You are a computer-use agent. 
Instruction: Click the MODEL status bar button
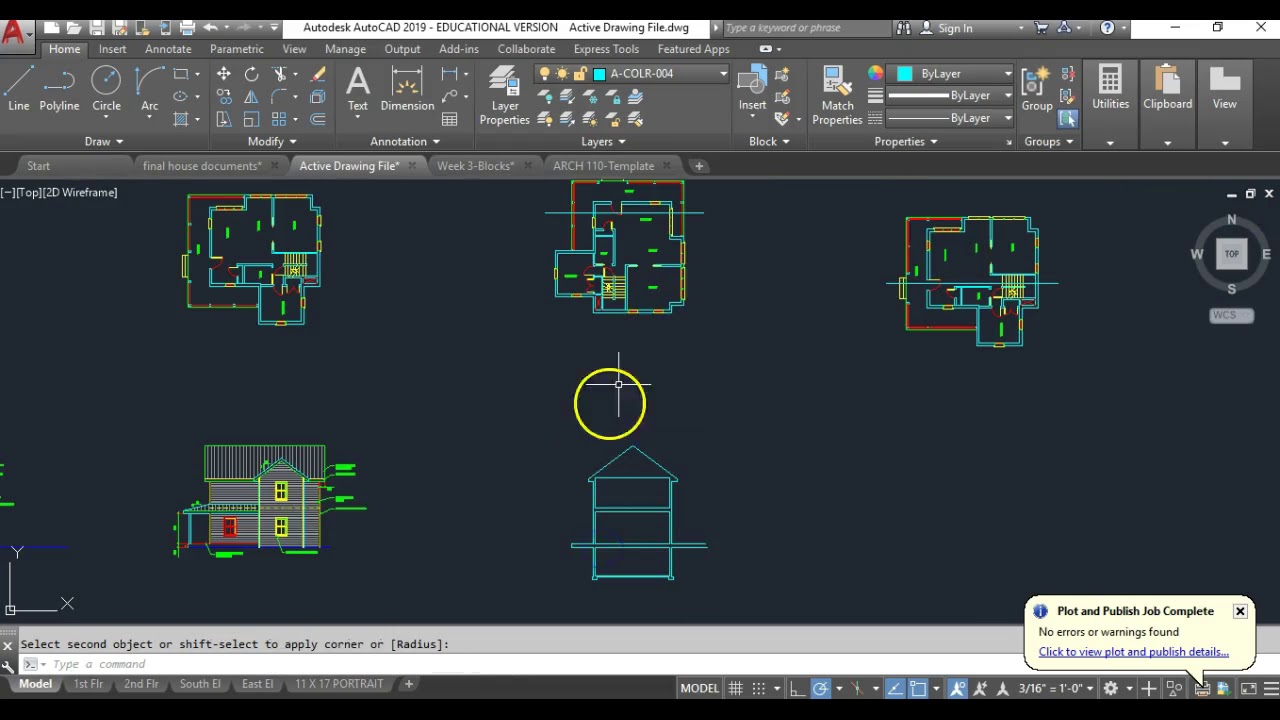click(699, 688)
